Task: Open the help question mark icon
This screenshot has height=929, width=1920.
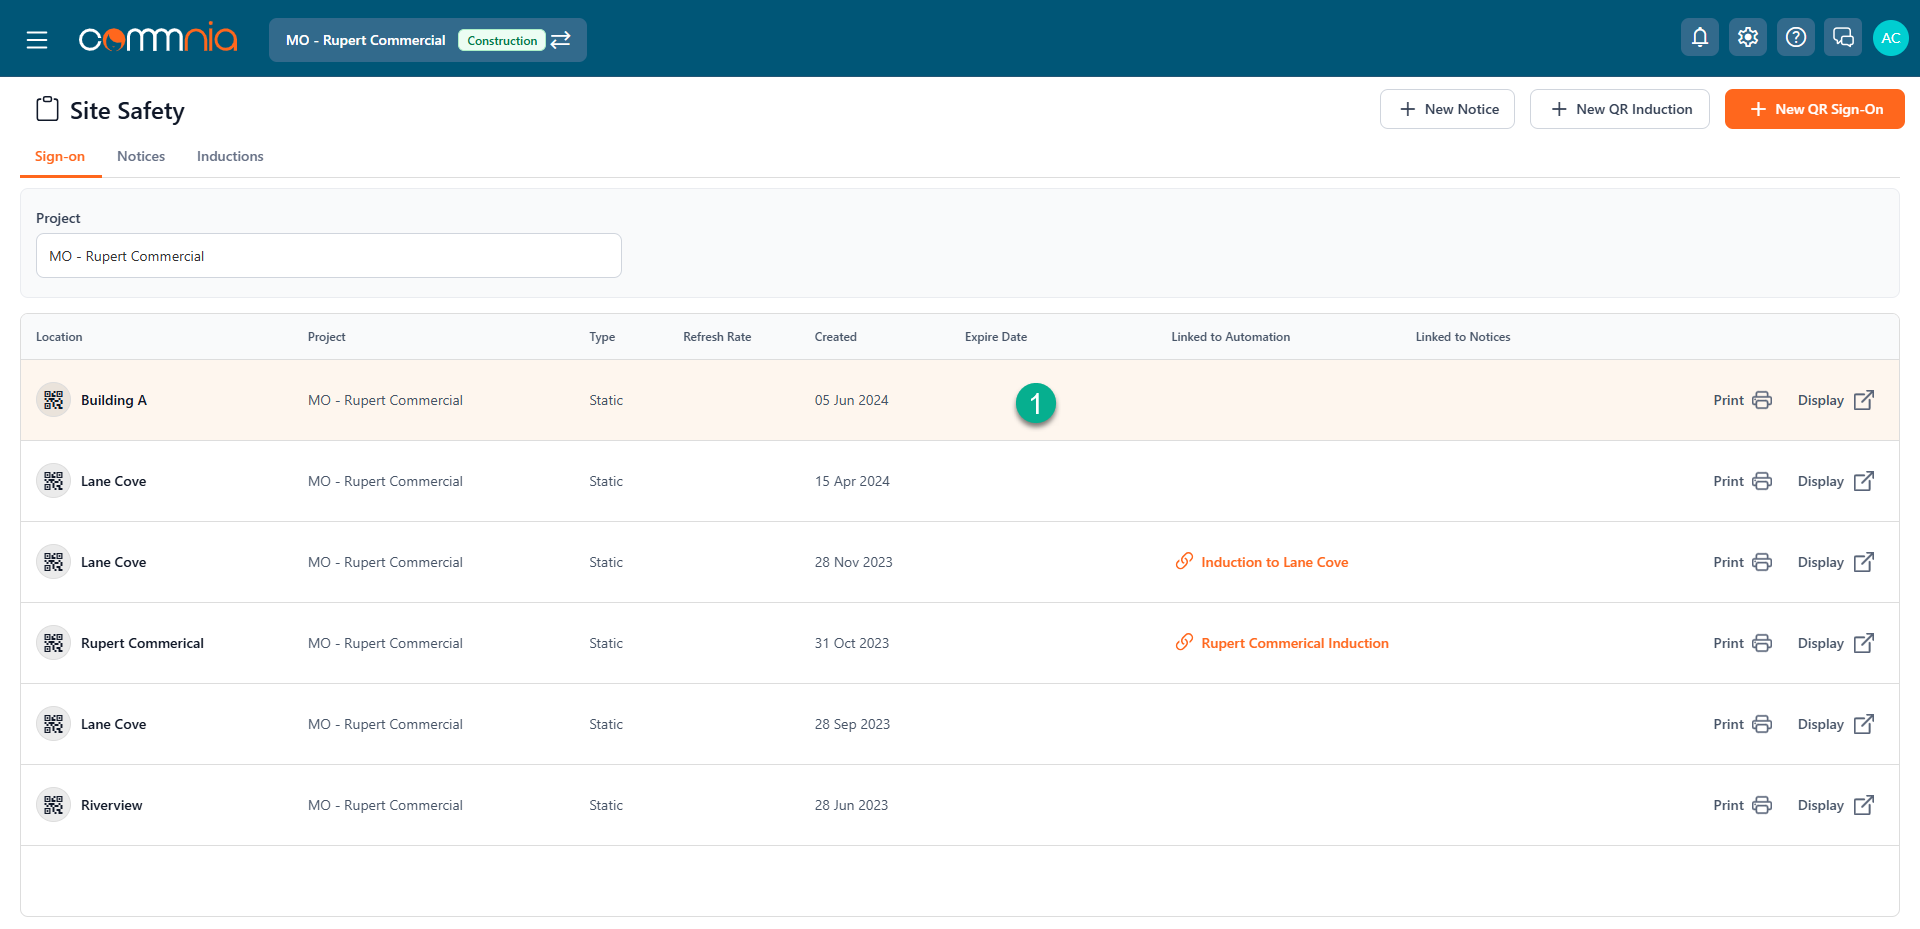Action: 1796,37
